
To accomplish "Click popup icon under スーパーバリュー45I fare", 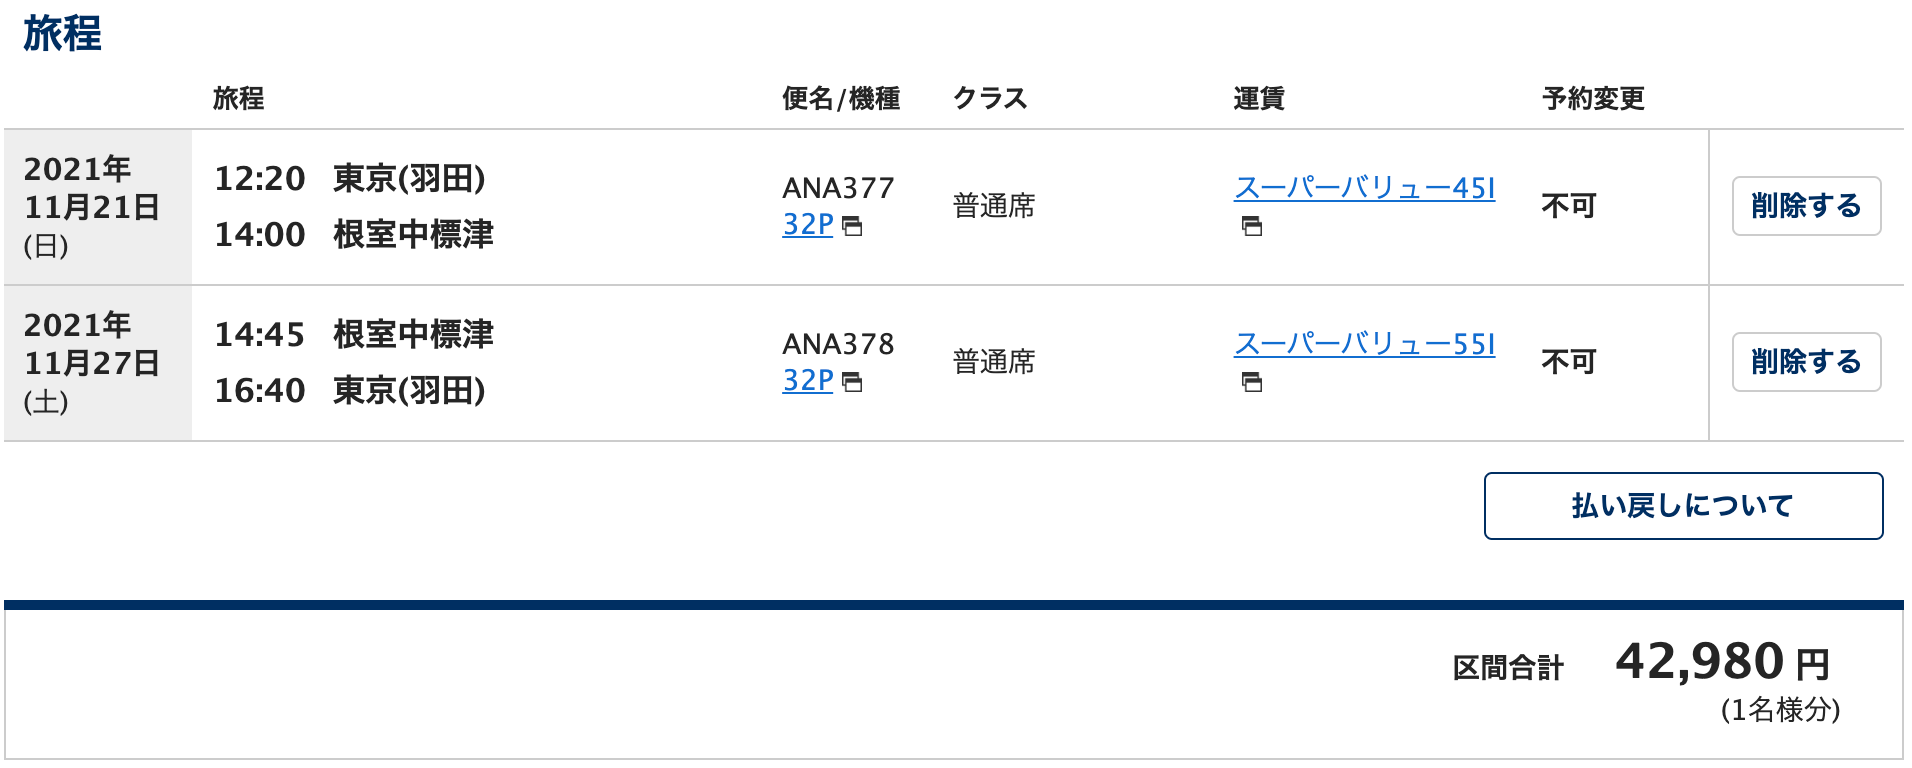I will [1251, 226].
